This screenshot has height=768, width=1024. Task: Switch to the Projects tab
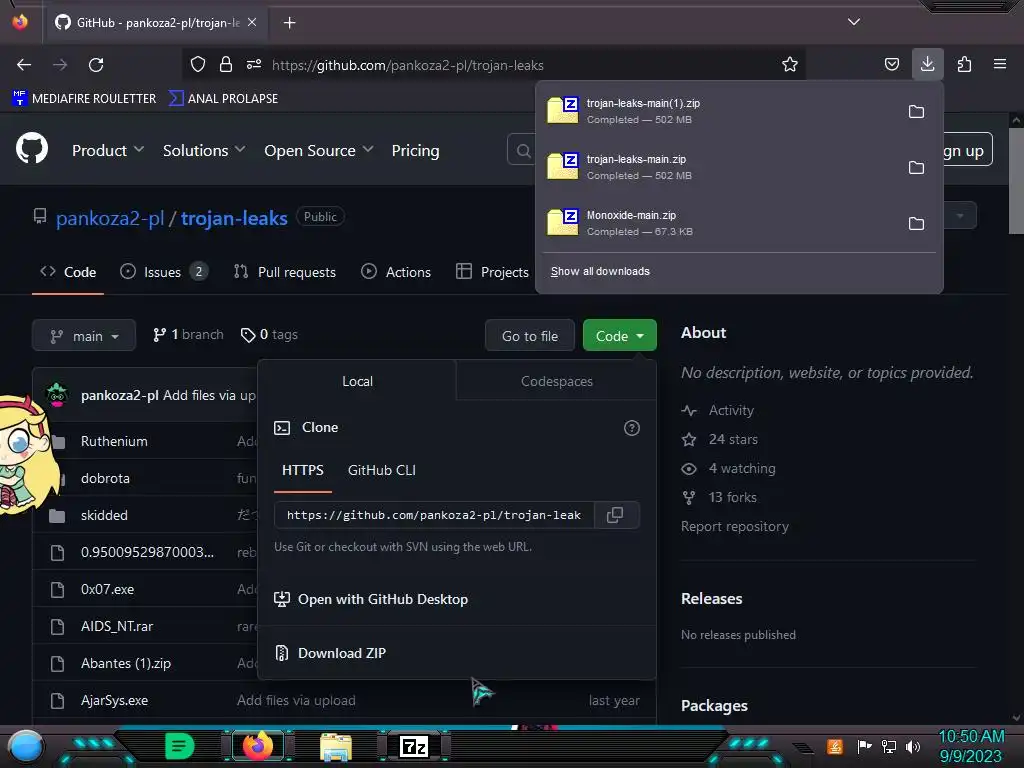pyautogui.click(x=492, y=272)
